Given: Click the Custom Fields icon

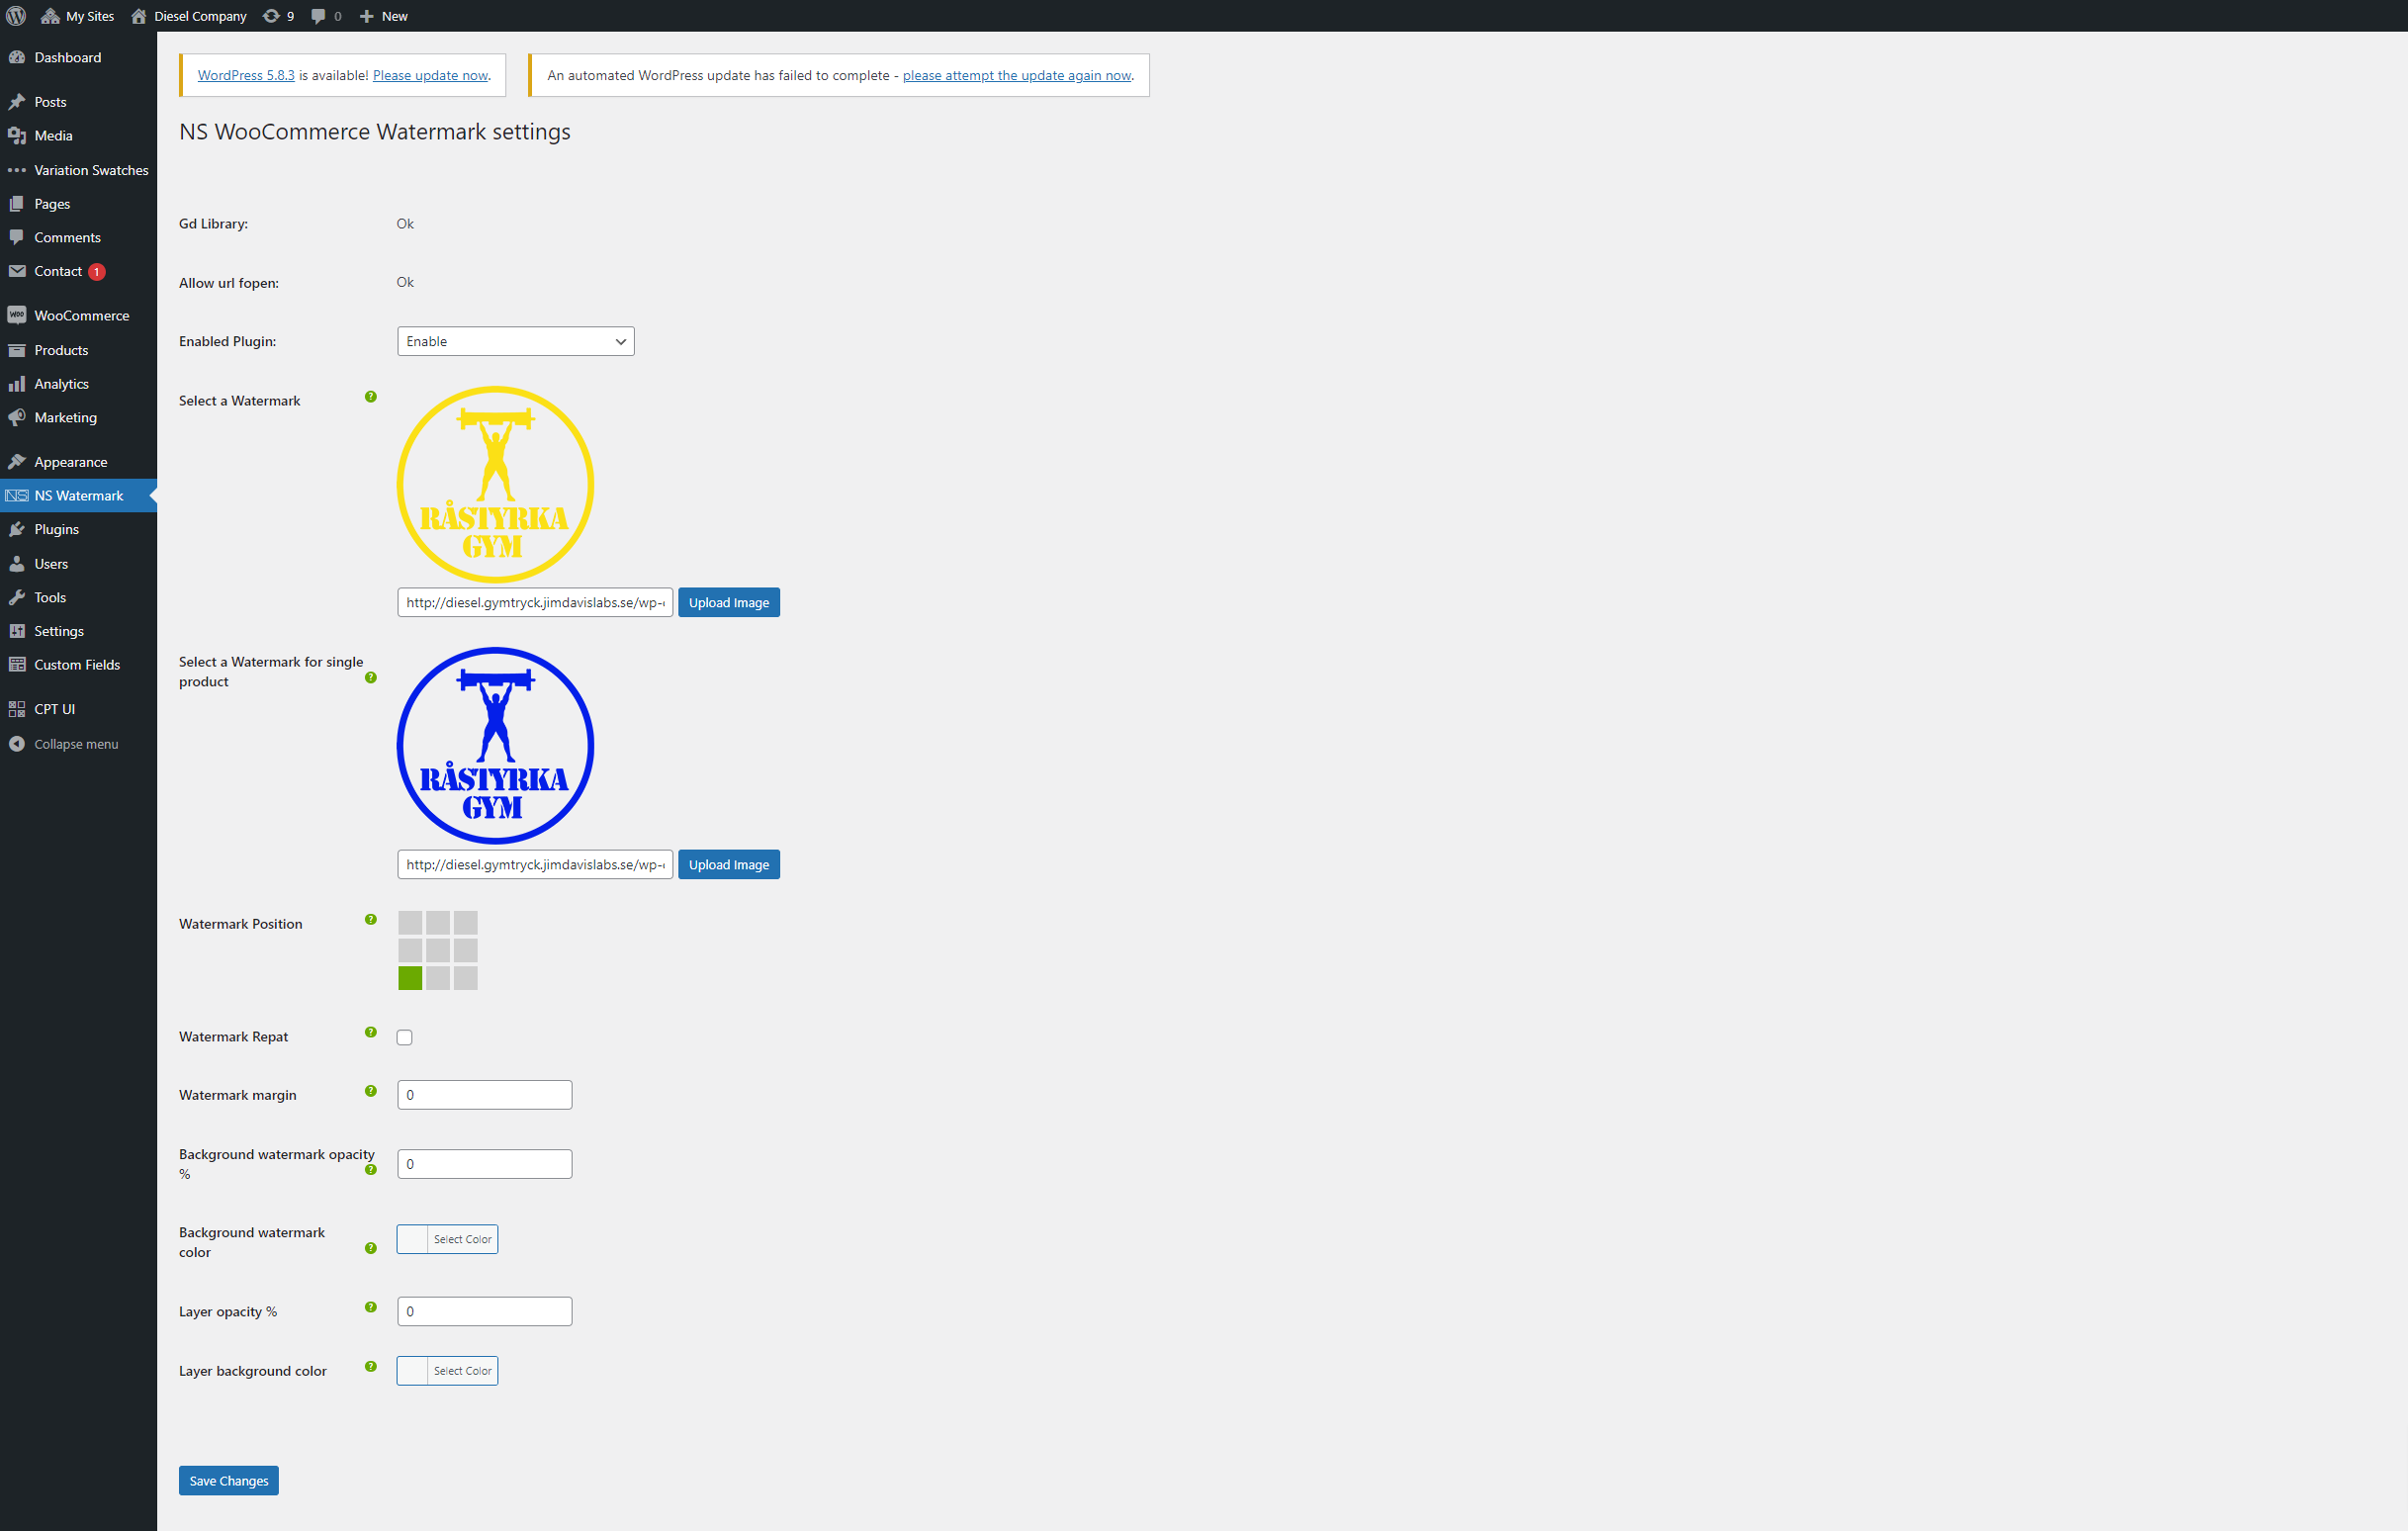Looking at the screenshot, I should coord(17,665).
